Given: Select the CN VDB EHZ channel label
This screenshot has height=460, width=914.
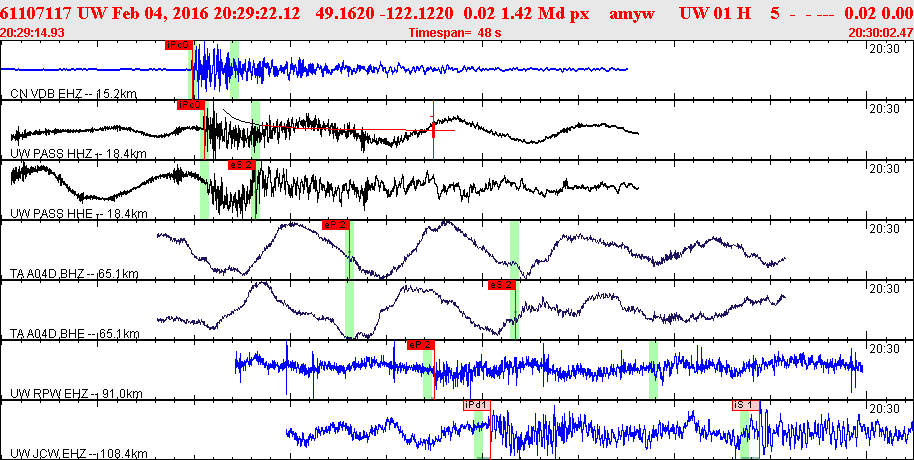Looking at the screenshot, I should [x=74, y=94].
